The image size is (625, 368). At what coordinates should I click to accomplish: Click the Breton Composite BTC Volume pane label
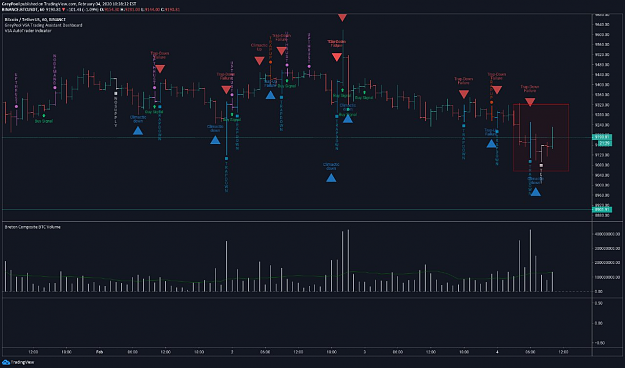coord(33,227)
